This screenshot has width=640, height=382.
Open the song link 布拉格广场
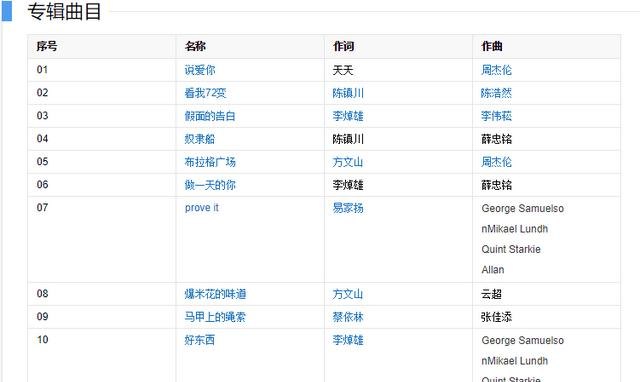[210, 162]
